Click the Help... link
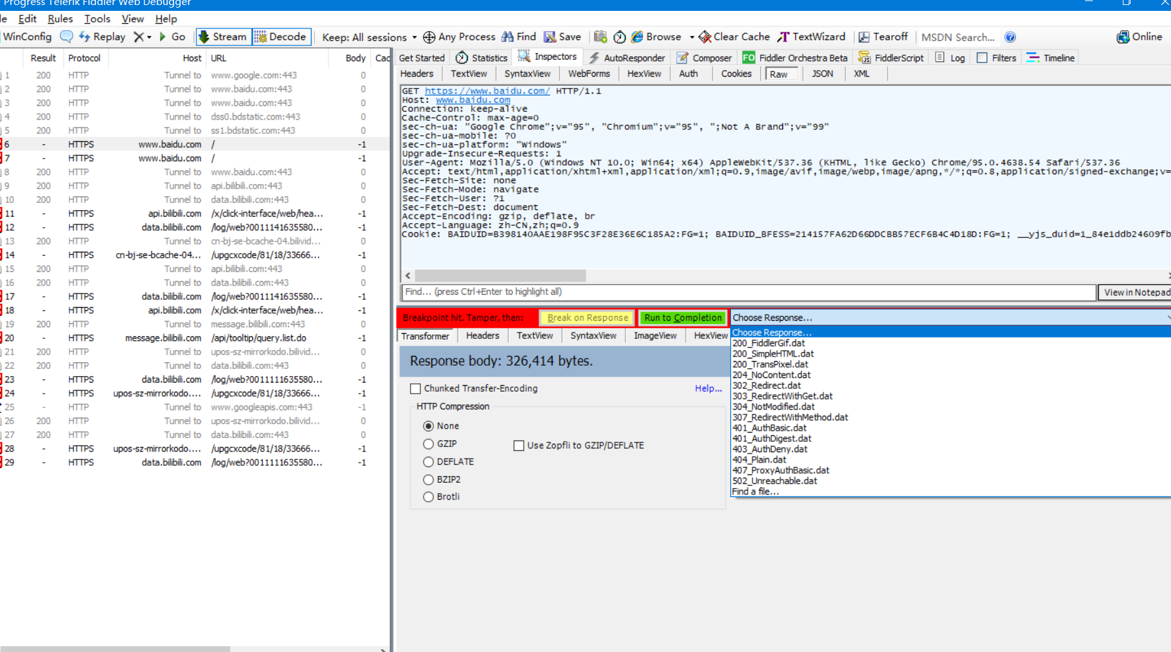This screenshot has width=1171, height=652. click(x=708, y=388)
